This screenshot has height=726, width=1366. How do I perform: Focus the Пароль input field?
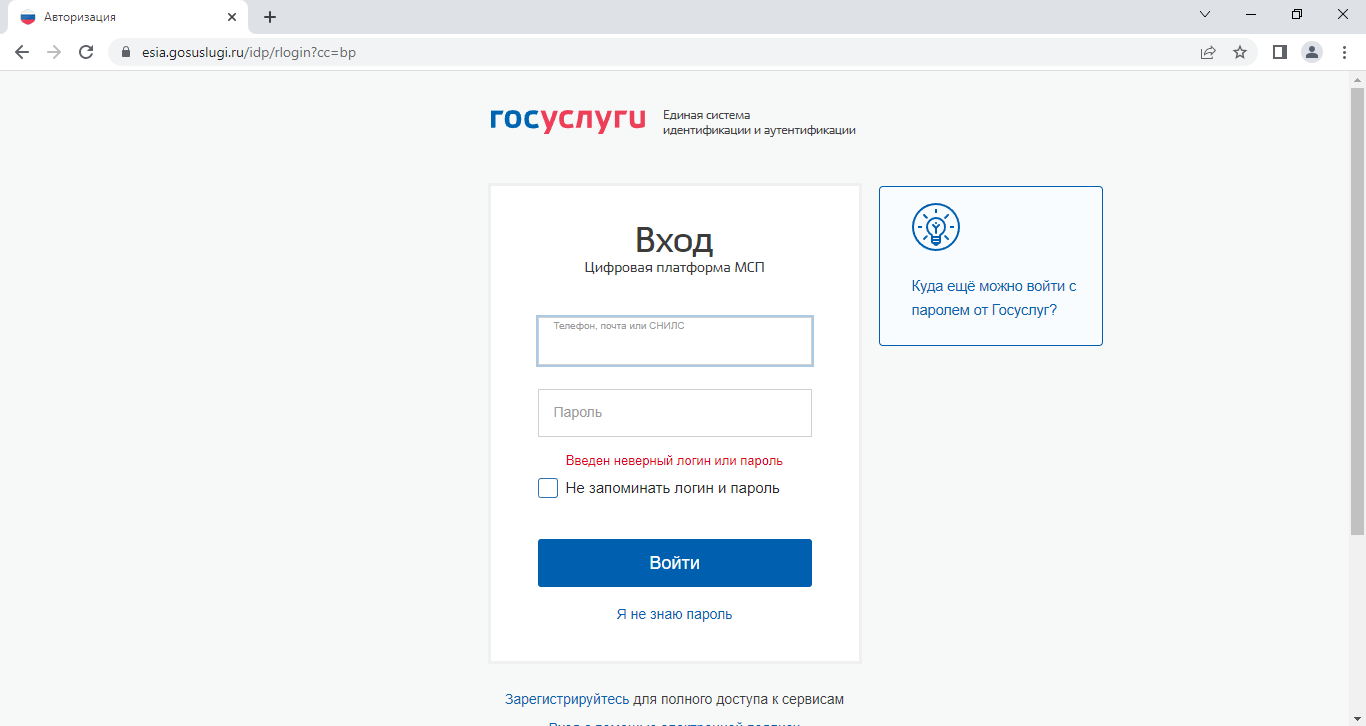[x=675, y=413]
